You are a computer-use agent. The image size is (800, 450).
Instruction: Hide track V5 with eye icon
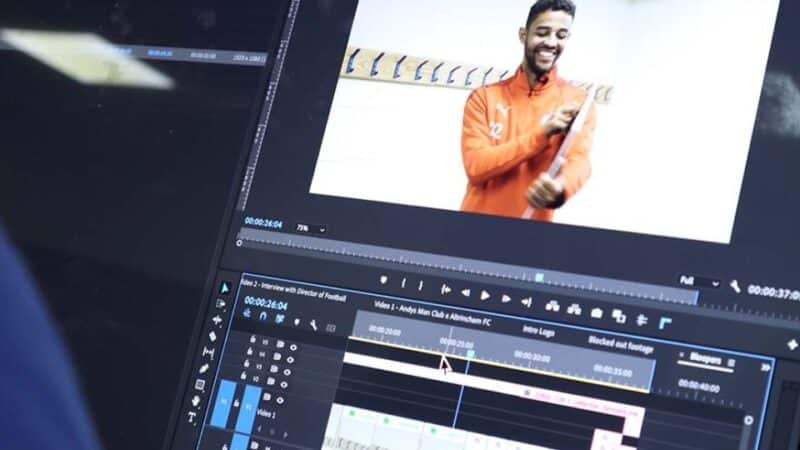(x=293, y=347)
